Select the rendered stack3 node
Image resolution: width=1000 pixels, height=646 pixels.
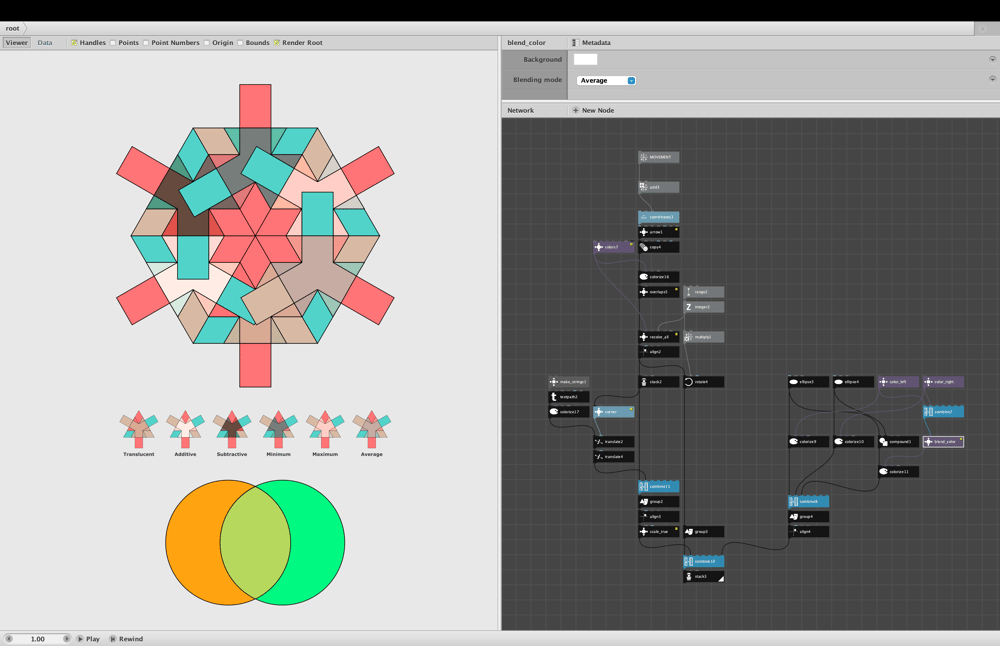703,576
